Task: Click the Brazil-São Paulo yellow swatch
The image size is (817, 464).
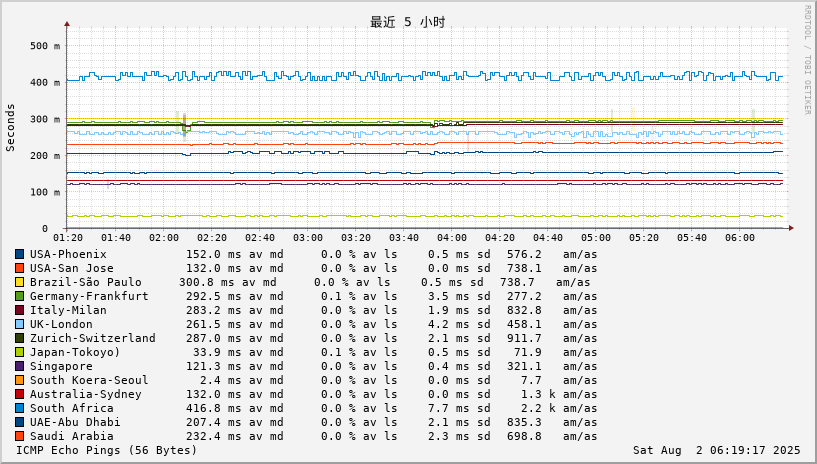Action: point(19,282)
